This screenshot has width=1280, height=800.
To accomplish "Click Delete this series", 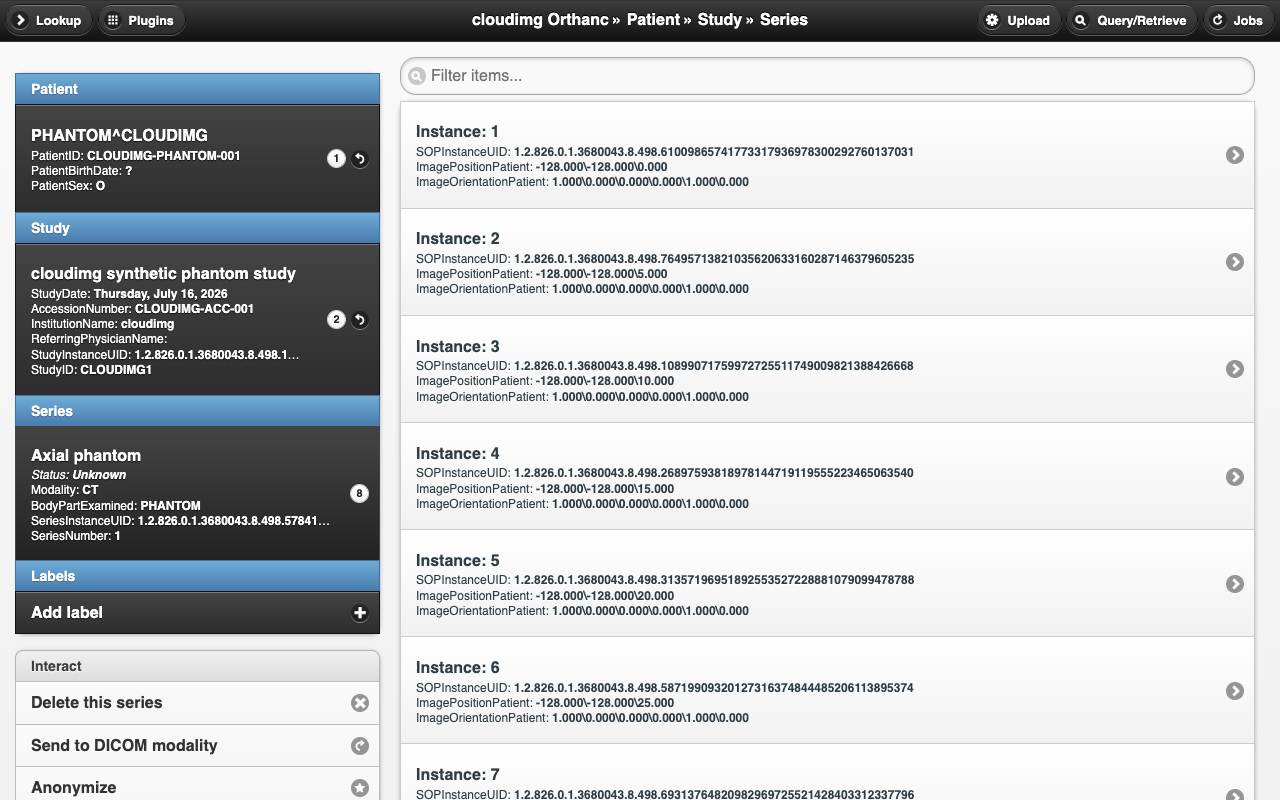I will [x=197, y=703].
